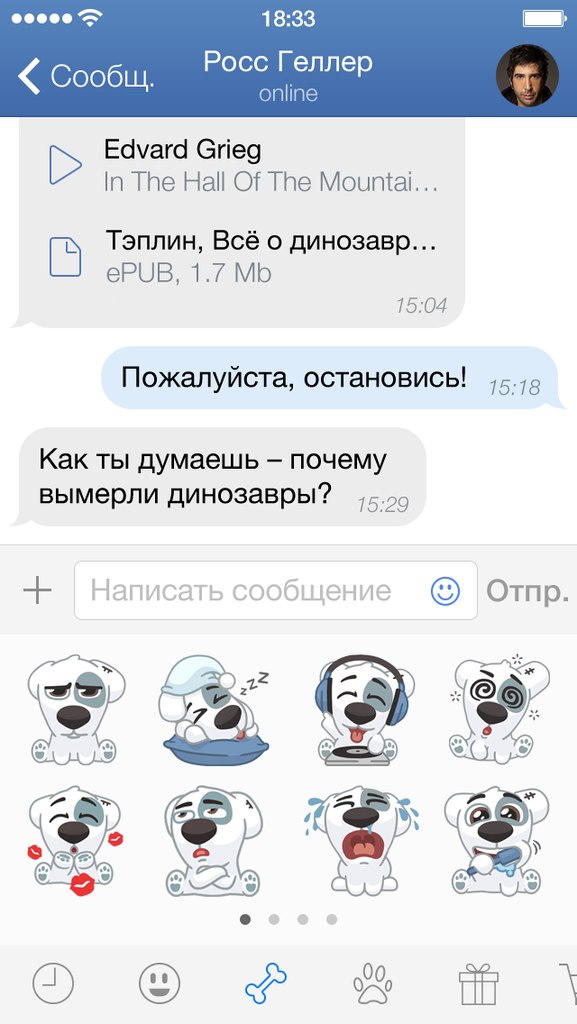
Task: Send the crying dog sticker
Action: 362,841
